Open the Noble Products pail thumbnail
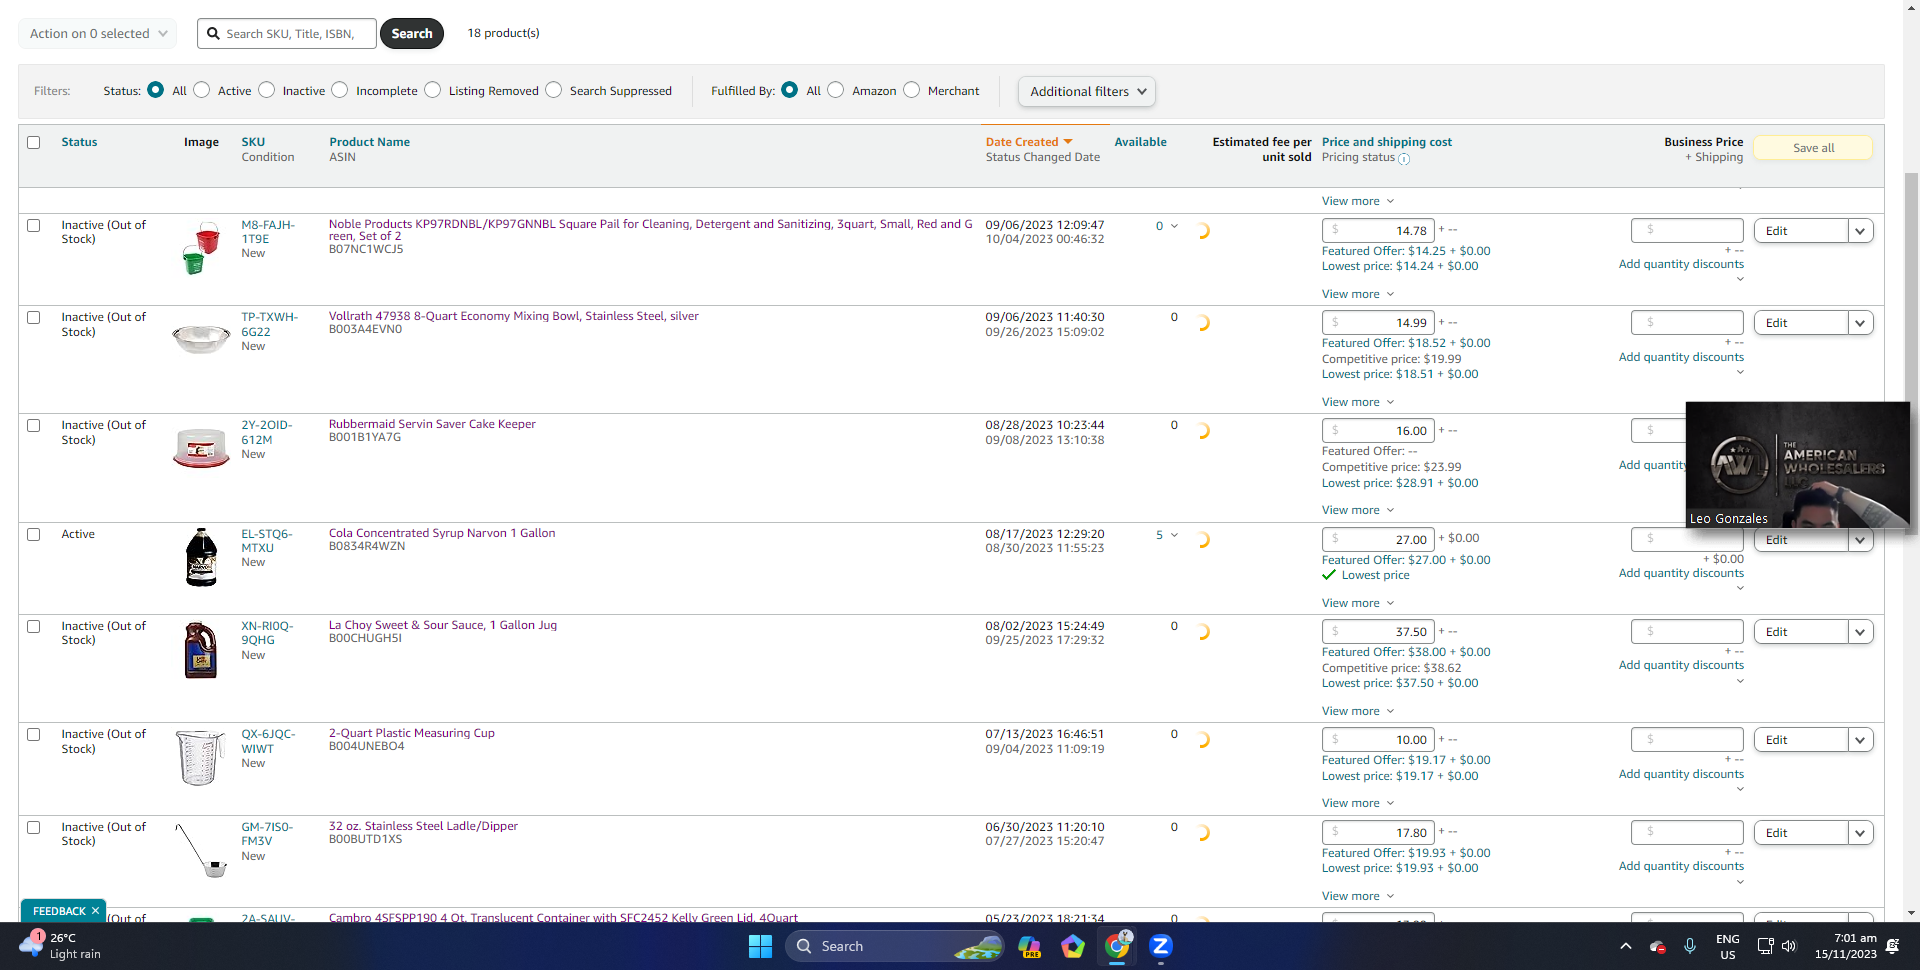This screenshot has height=970, width=1920. (x=201, y=249)
